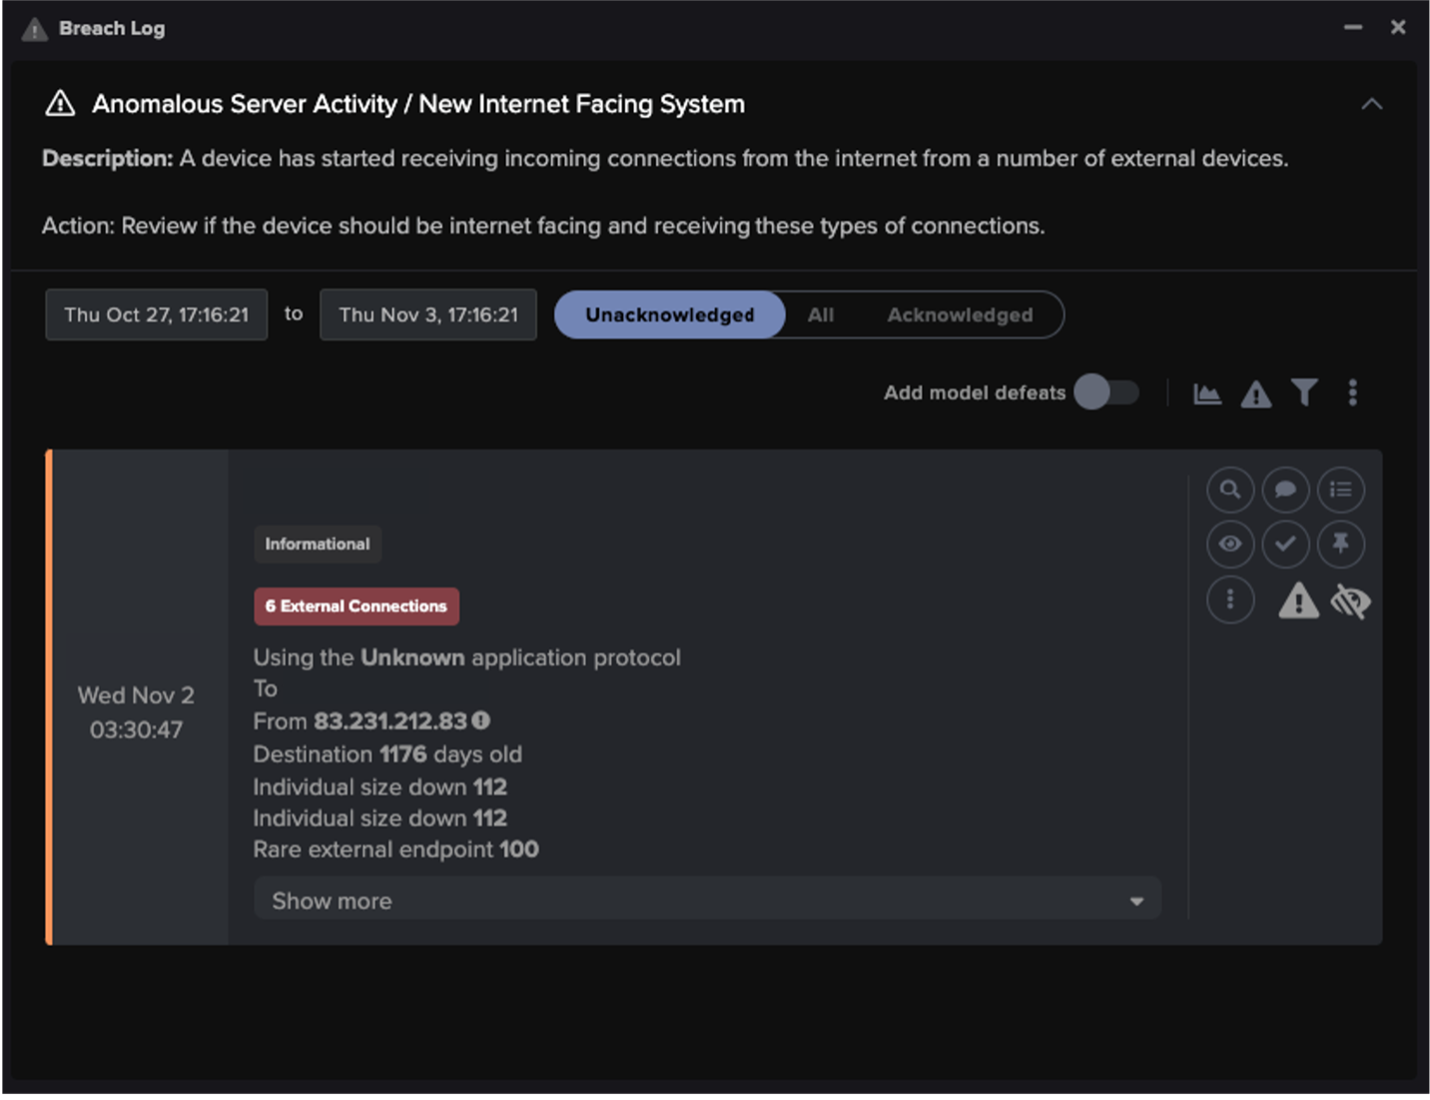The image size is (1430, 1100).
Task: Open the kebab menu in the top toolbar
Action: pos(1353,392)
